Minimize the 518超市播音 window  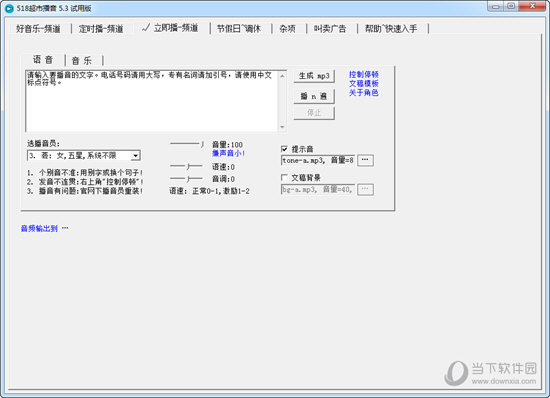(495, 6)
